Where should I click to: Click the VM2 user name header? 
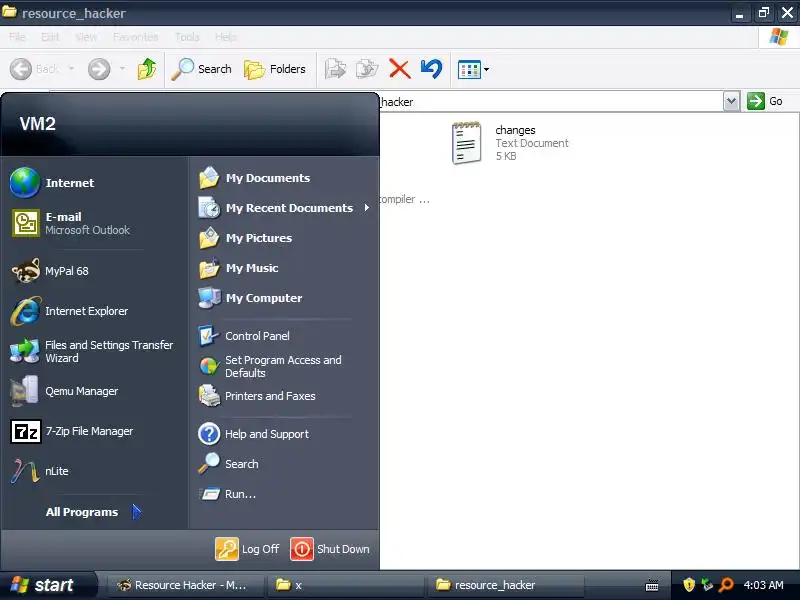point(38,124)
